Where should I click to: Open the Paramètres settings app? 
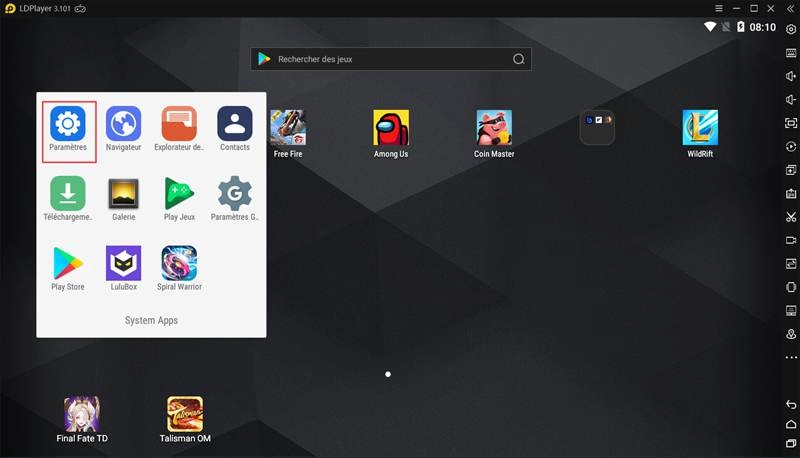(x=68, y=124)
